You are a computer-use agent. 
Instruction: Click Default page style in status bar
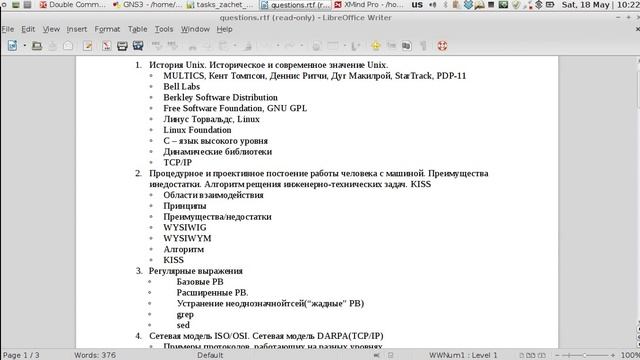(210, 355)
